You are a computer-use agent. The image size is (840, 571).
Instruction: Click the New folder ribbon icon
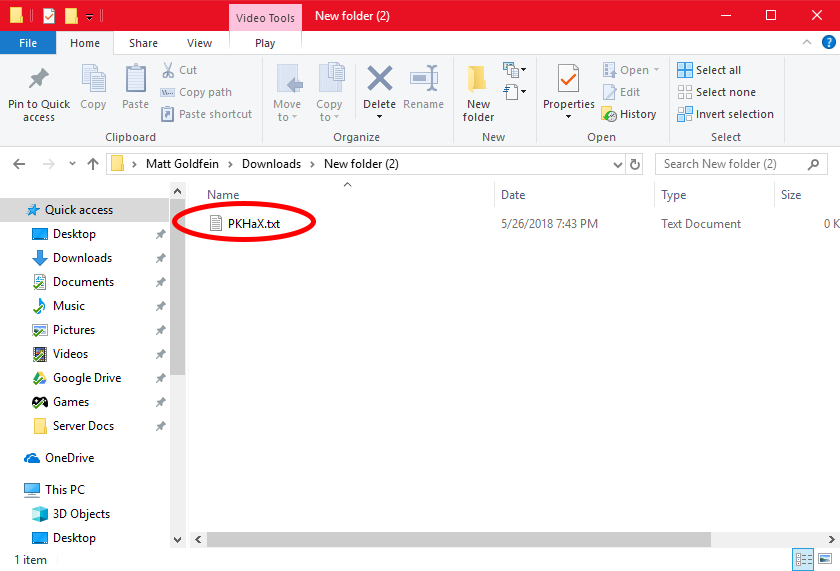point(478,82)
